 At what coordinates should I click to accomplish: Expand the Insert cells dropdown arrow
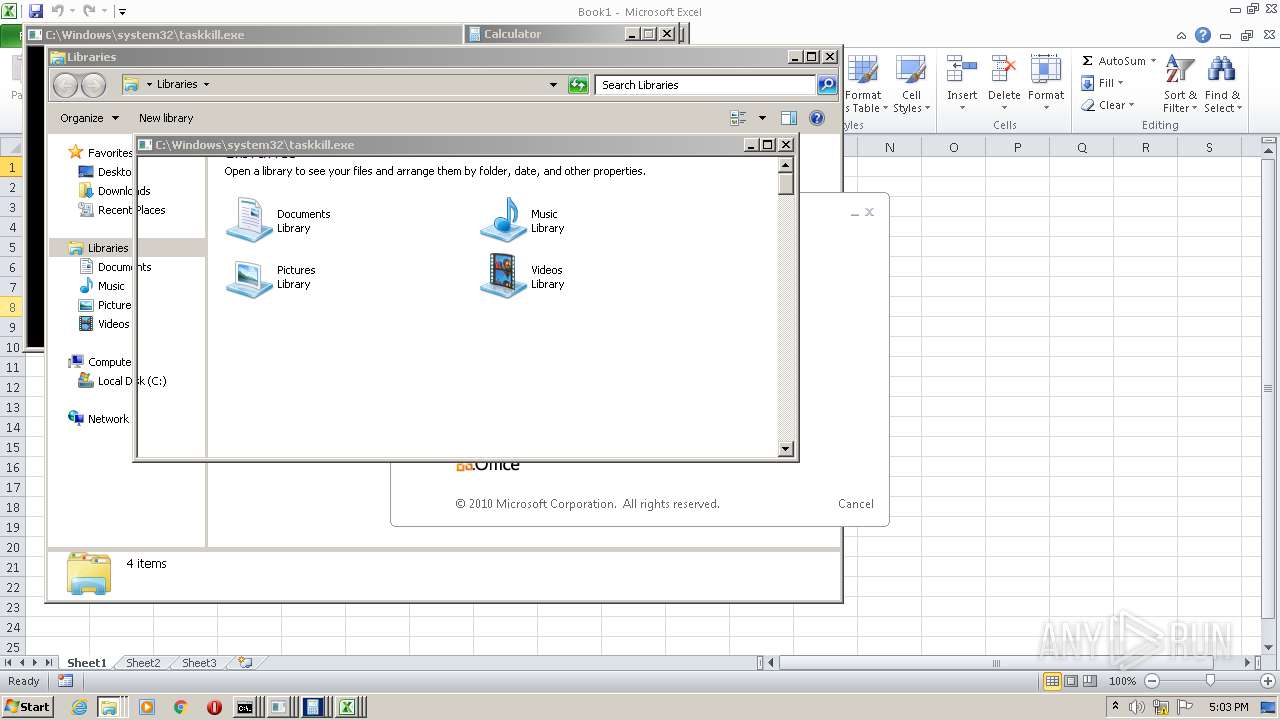[x=962, y=108]
